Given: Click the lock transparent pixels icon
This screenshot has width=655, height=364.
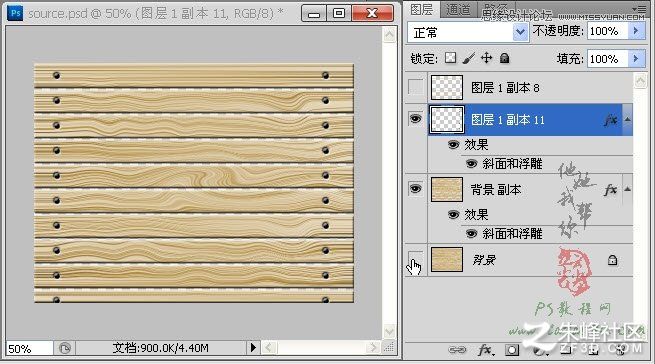Looking at the screenshot, I should pyautogui.click(x=450, y=58).
